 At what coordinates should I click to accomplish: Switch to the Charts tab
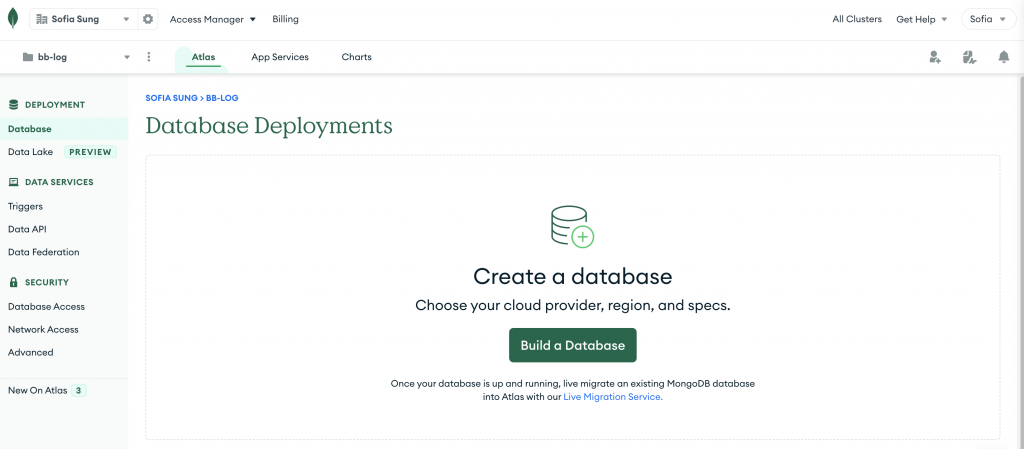[x=357, y=57]
